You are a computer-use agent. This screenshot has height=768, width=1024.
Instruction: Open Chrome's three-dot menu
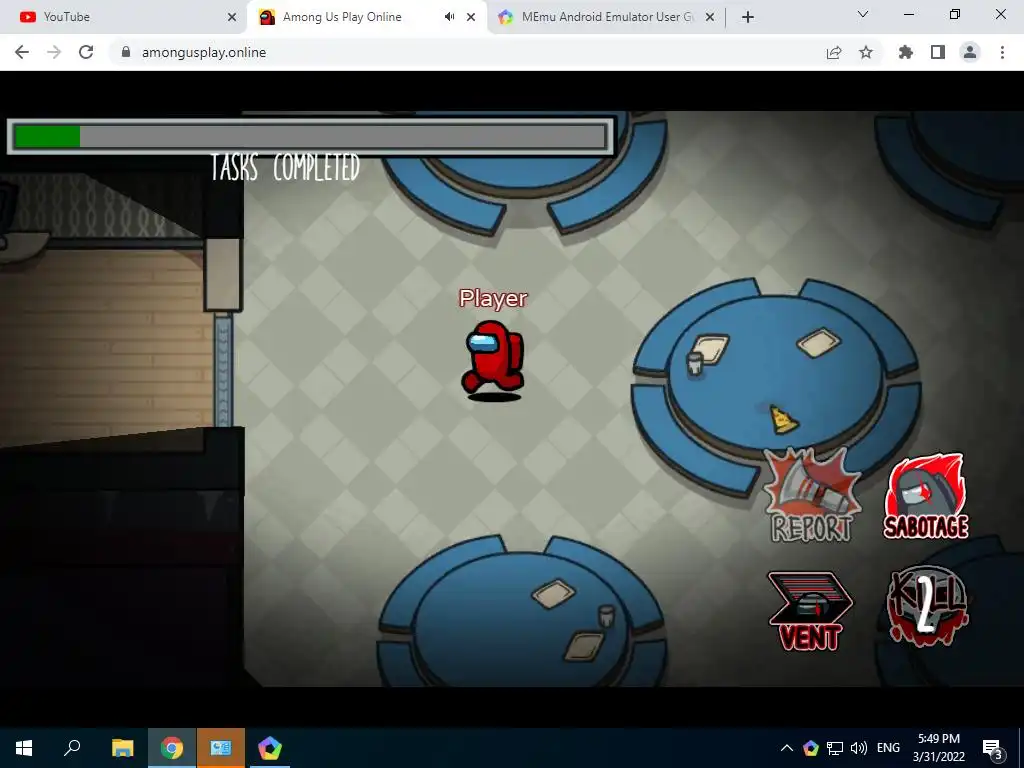(x=1002, y=52)
